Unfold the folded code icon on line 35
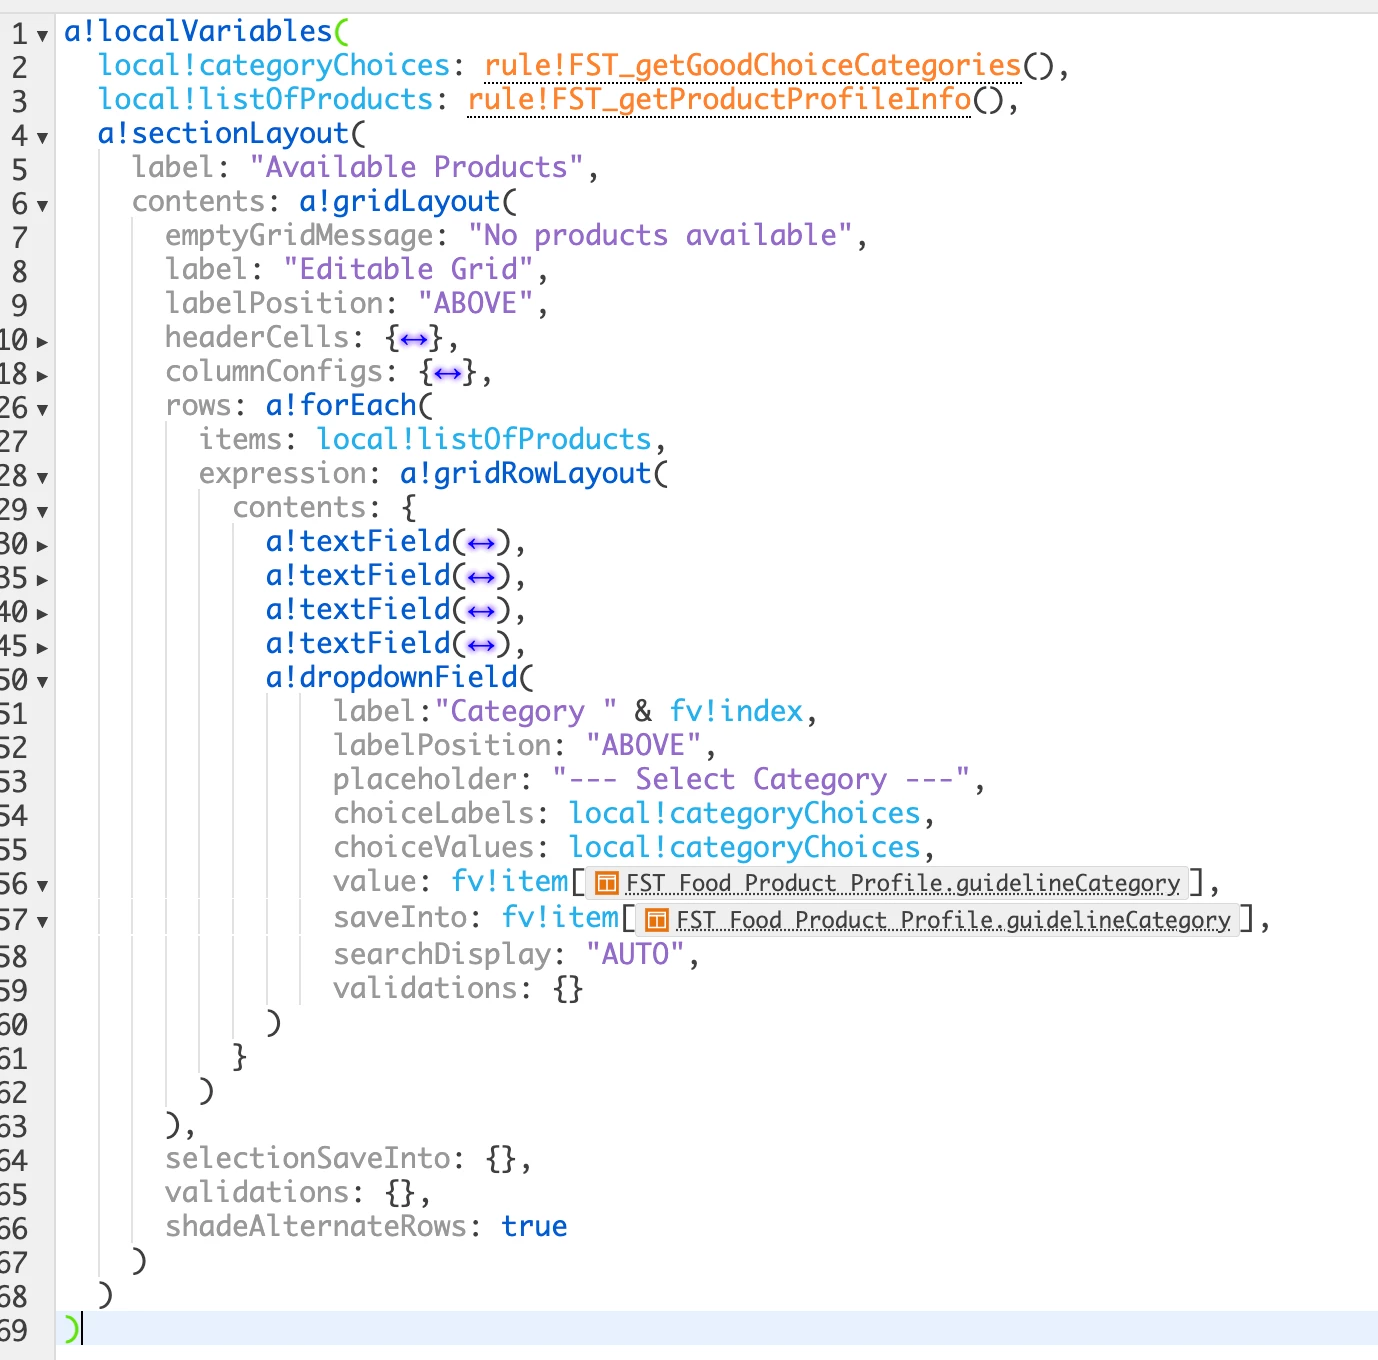This screenshot has height=1360, width=1378. click(482, 578)
